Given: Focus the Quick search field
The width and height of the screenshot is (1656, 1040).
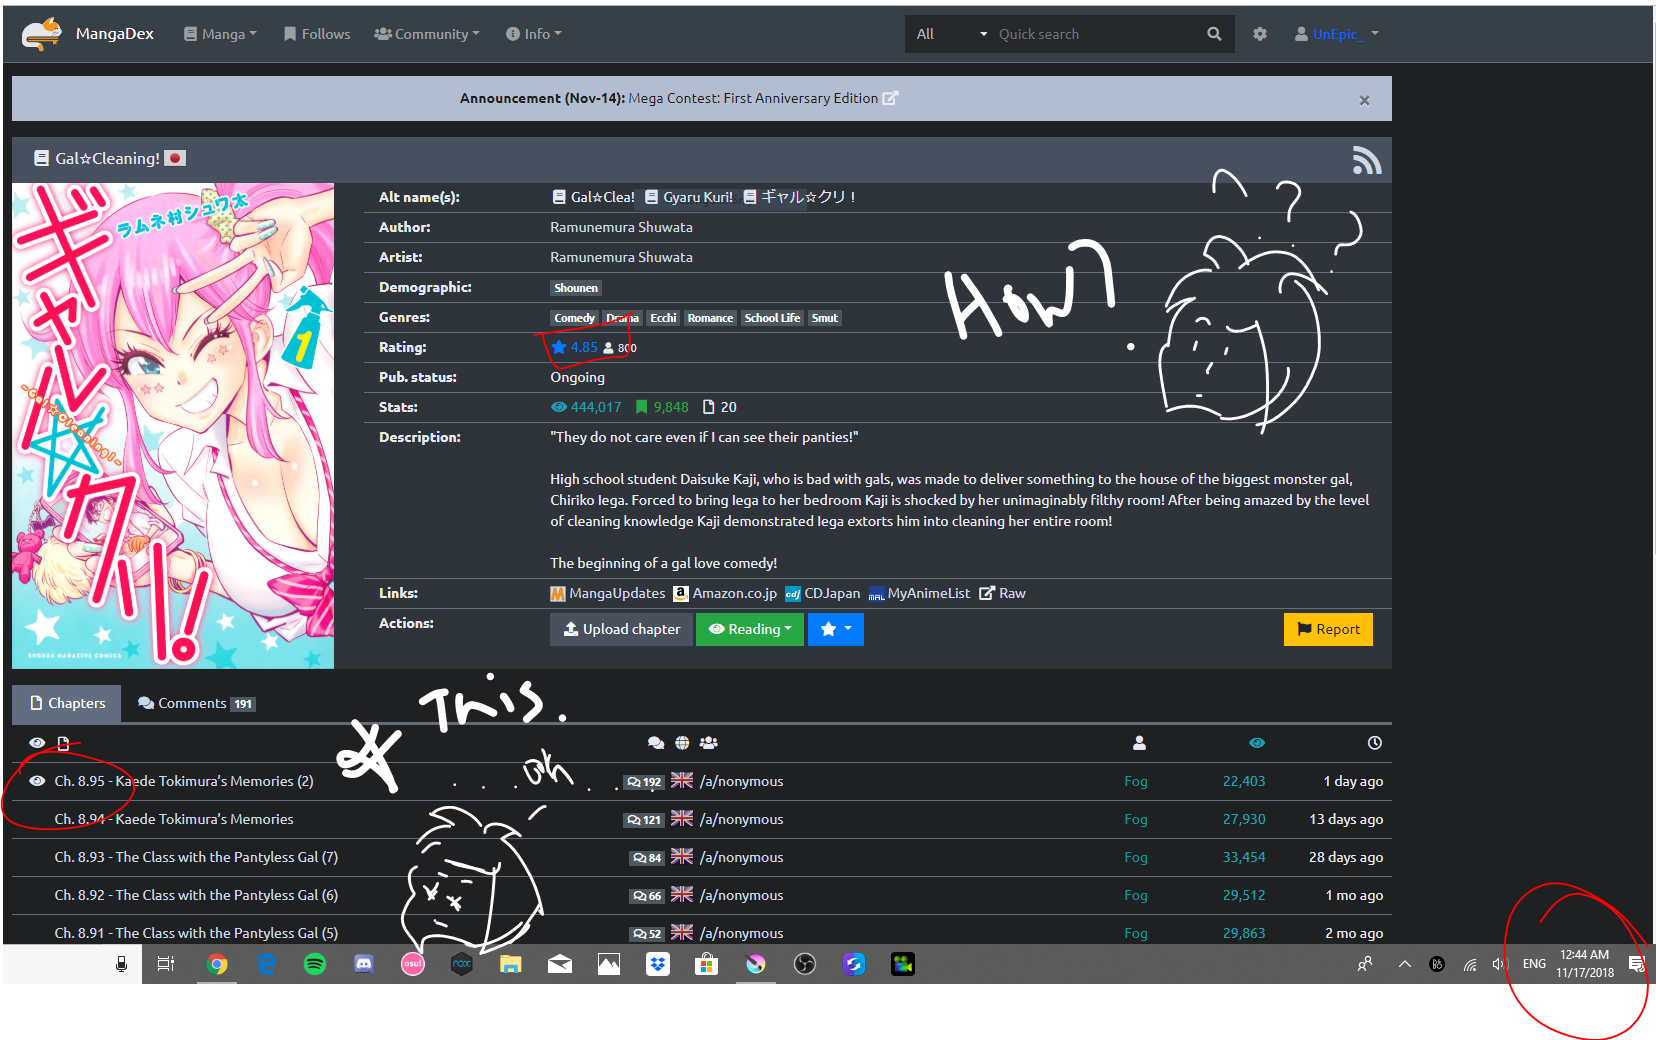Looking at the screenshot, I should click(x=1095, y=34).
